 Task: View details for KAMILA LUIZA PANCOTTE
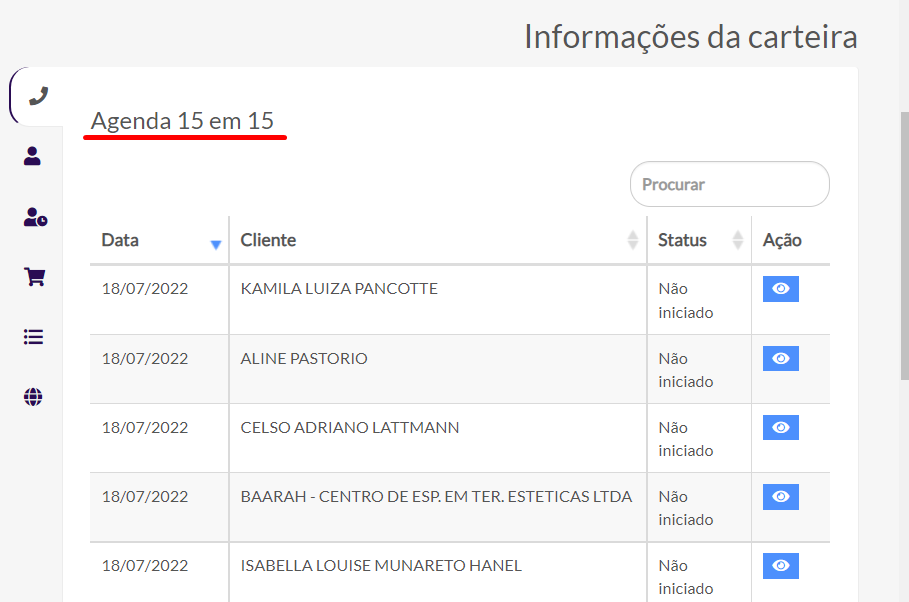(780, 289)
